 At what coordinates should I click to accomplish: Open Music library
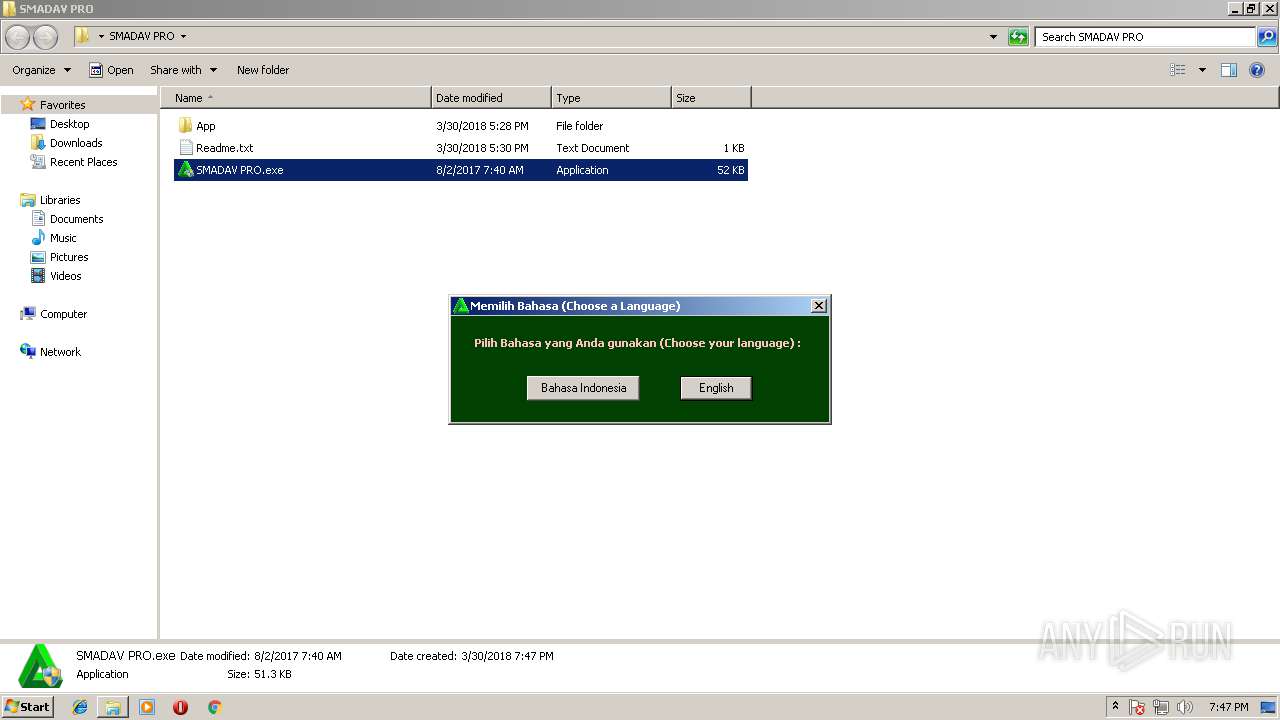tap(63, 238)
